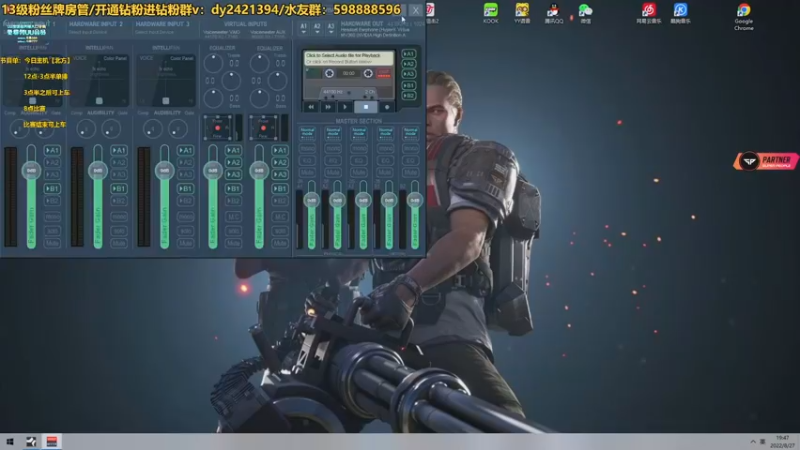Enable recorder output A3
The height and width of the screenshot is (450, 800).
coord(409,74)
